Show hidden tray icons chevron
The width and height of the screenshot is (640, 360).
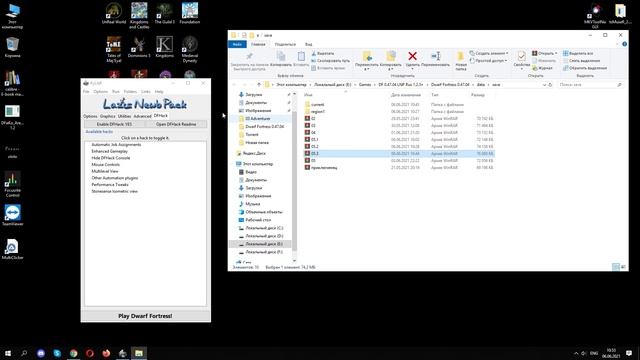576,353
